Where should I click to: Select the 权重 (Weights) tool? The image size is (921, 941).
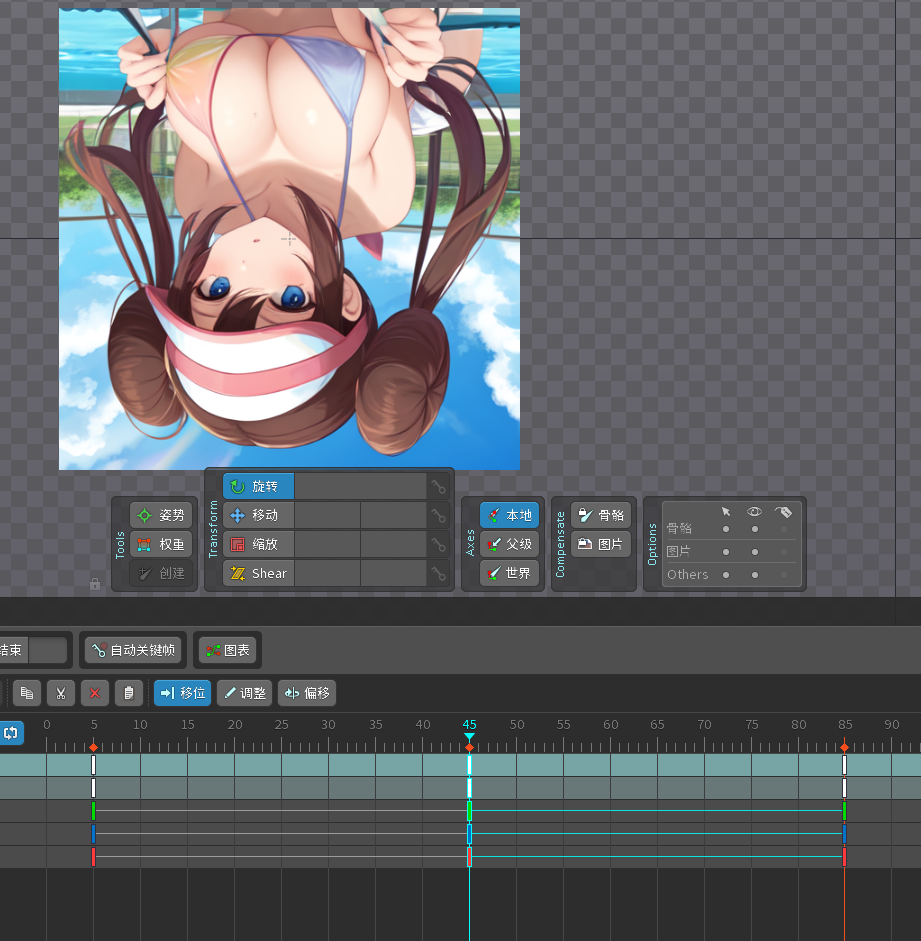coord(161,544)
